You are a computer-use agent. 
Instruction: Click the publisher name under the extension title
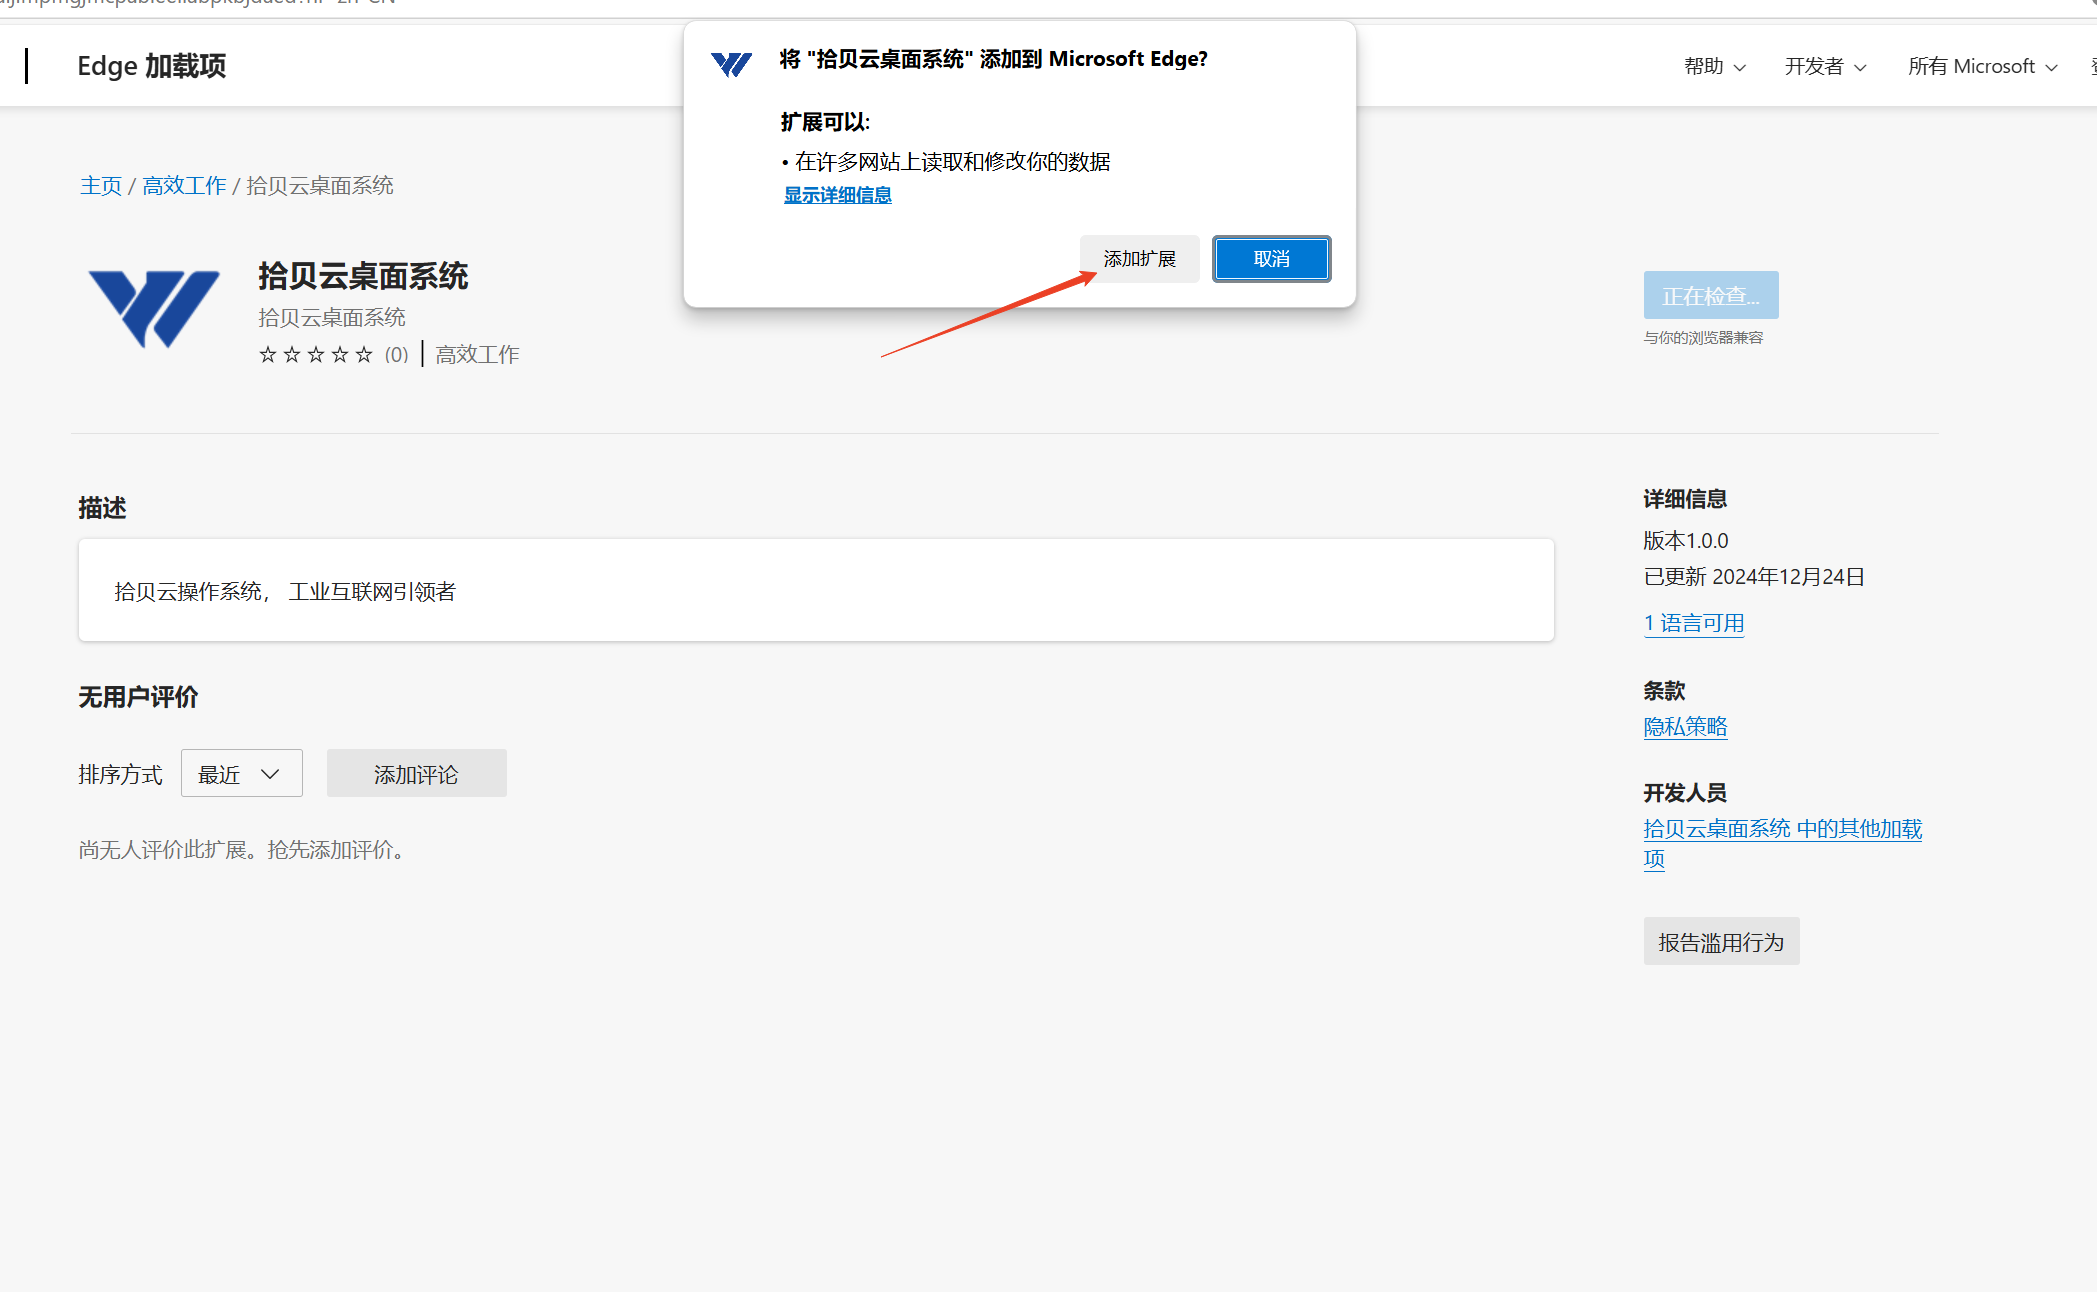click(x=332, y=318)
